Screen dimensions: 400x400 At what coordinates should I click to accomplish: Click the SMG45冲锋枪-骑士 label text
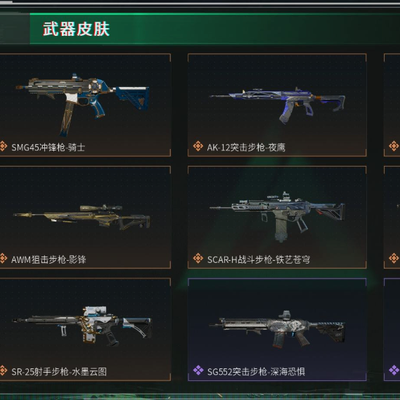point(48,147)
